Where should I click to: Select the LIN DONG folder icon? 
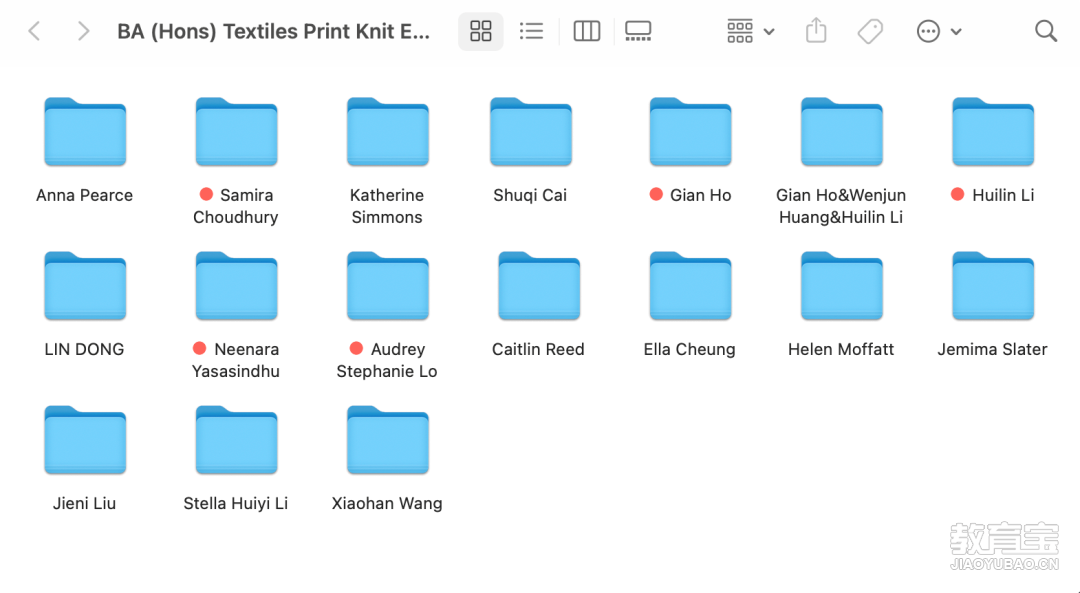pyautogui.click(x=85, y=286)
